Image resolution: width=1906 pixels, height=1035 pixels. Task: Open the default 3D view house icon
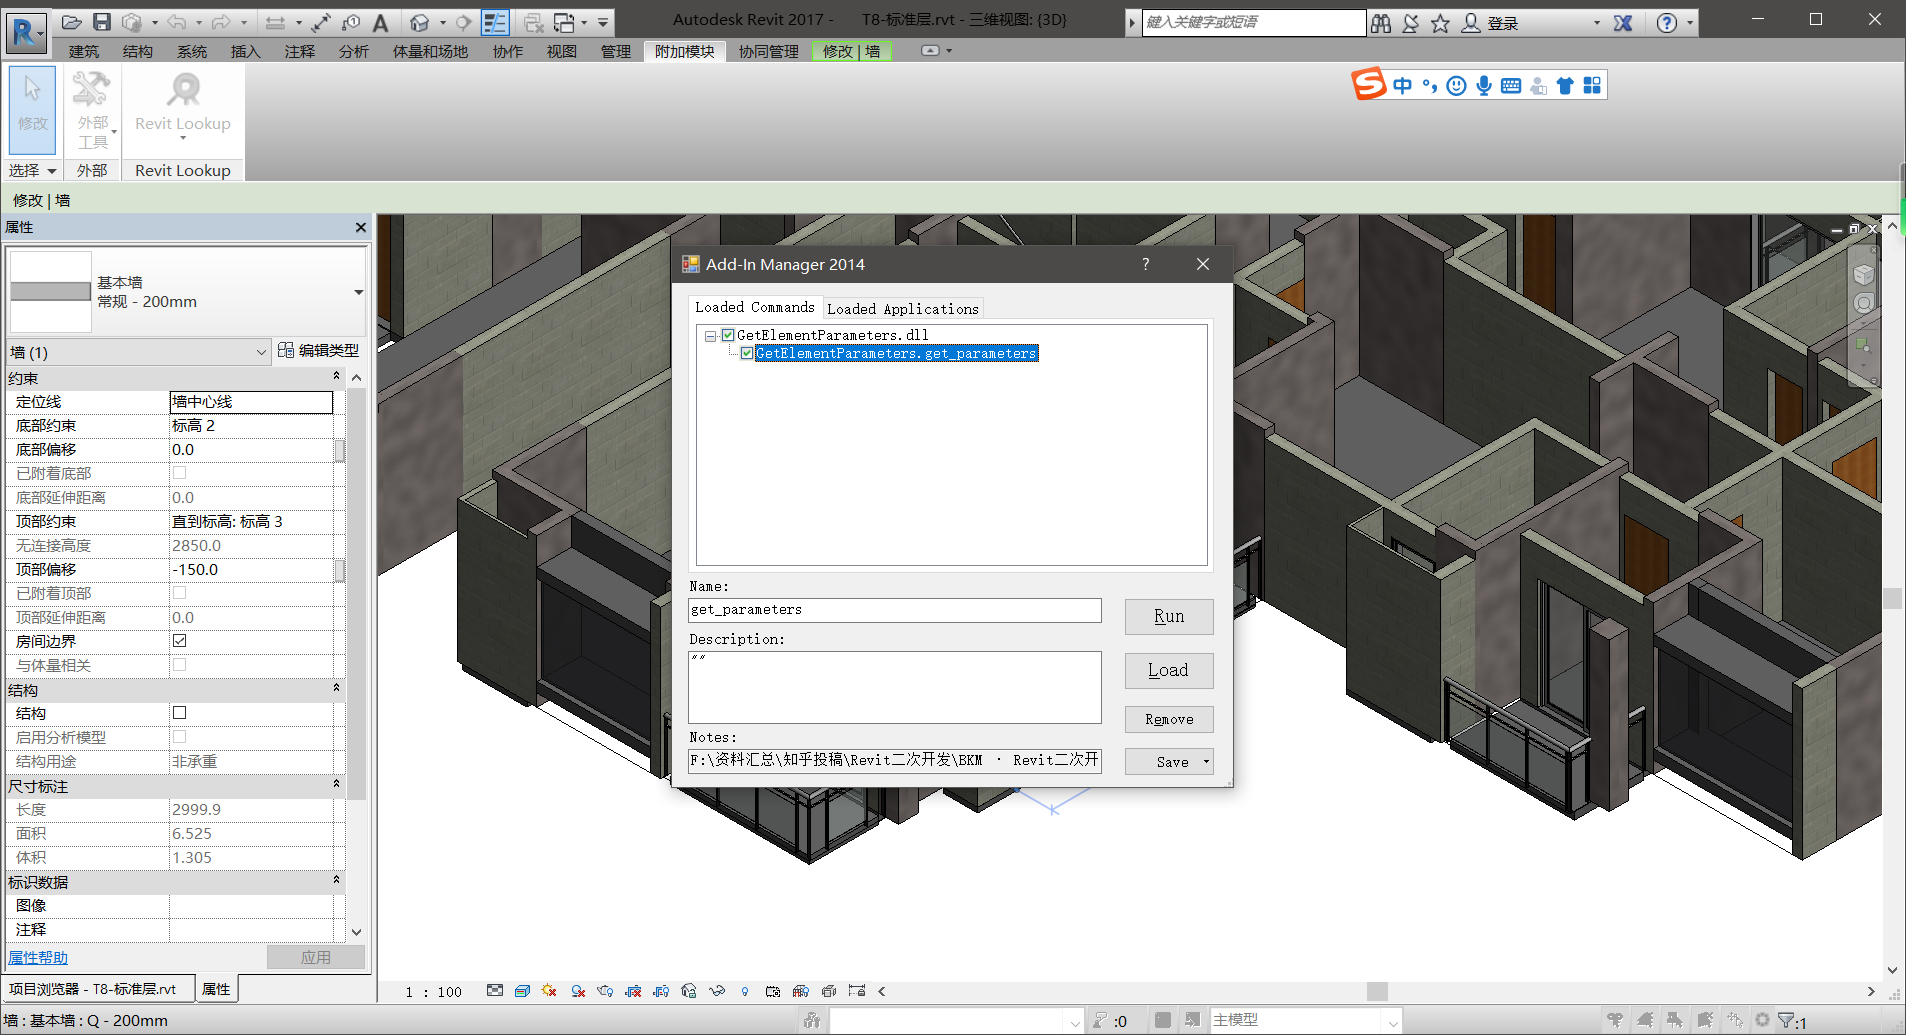pyautogui.click(x=420, y=22)
